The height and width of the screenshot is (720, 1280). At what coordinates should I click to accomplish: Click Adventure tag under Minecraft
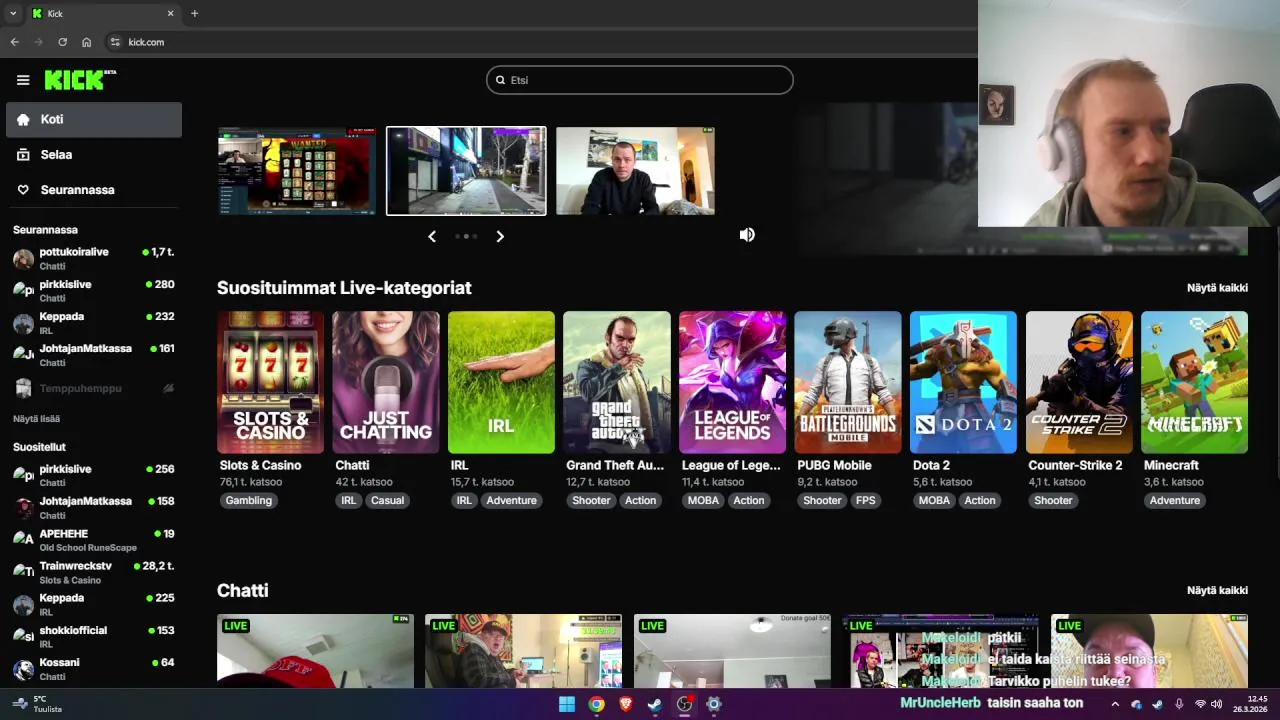pos(1174,501)
